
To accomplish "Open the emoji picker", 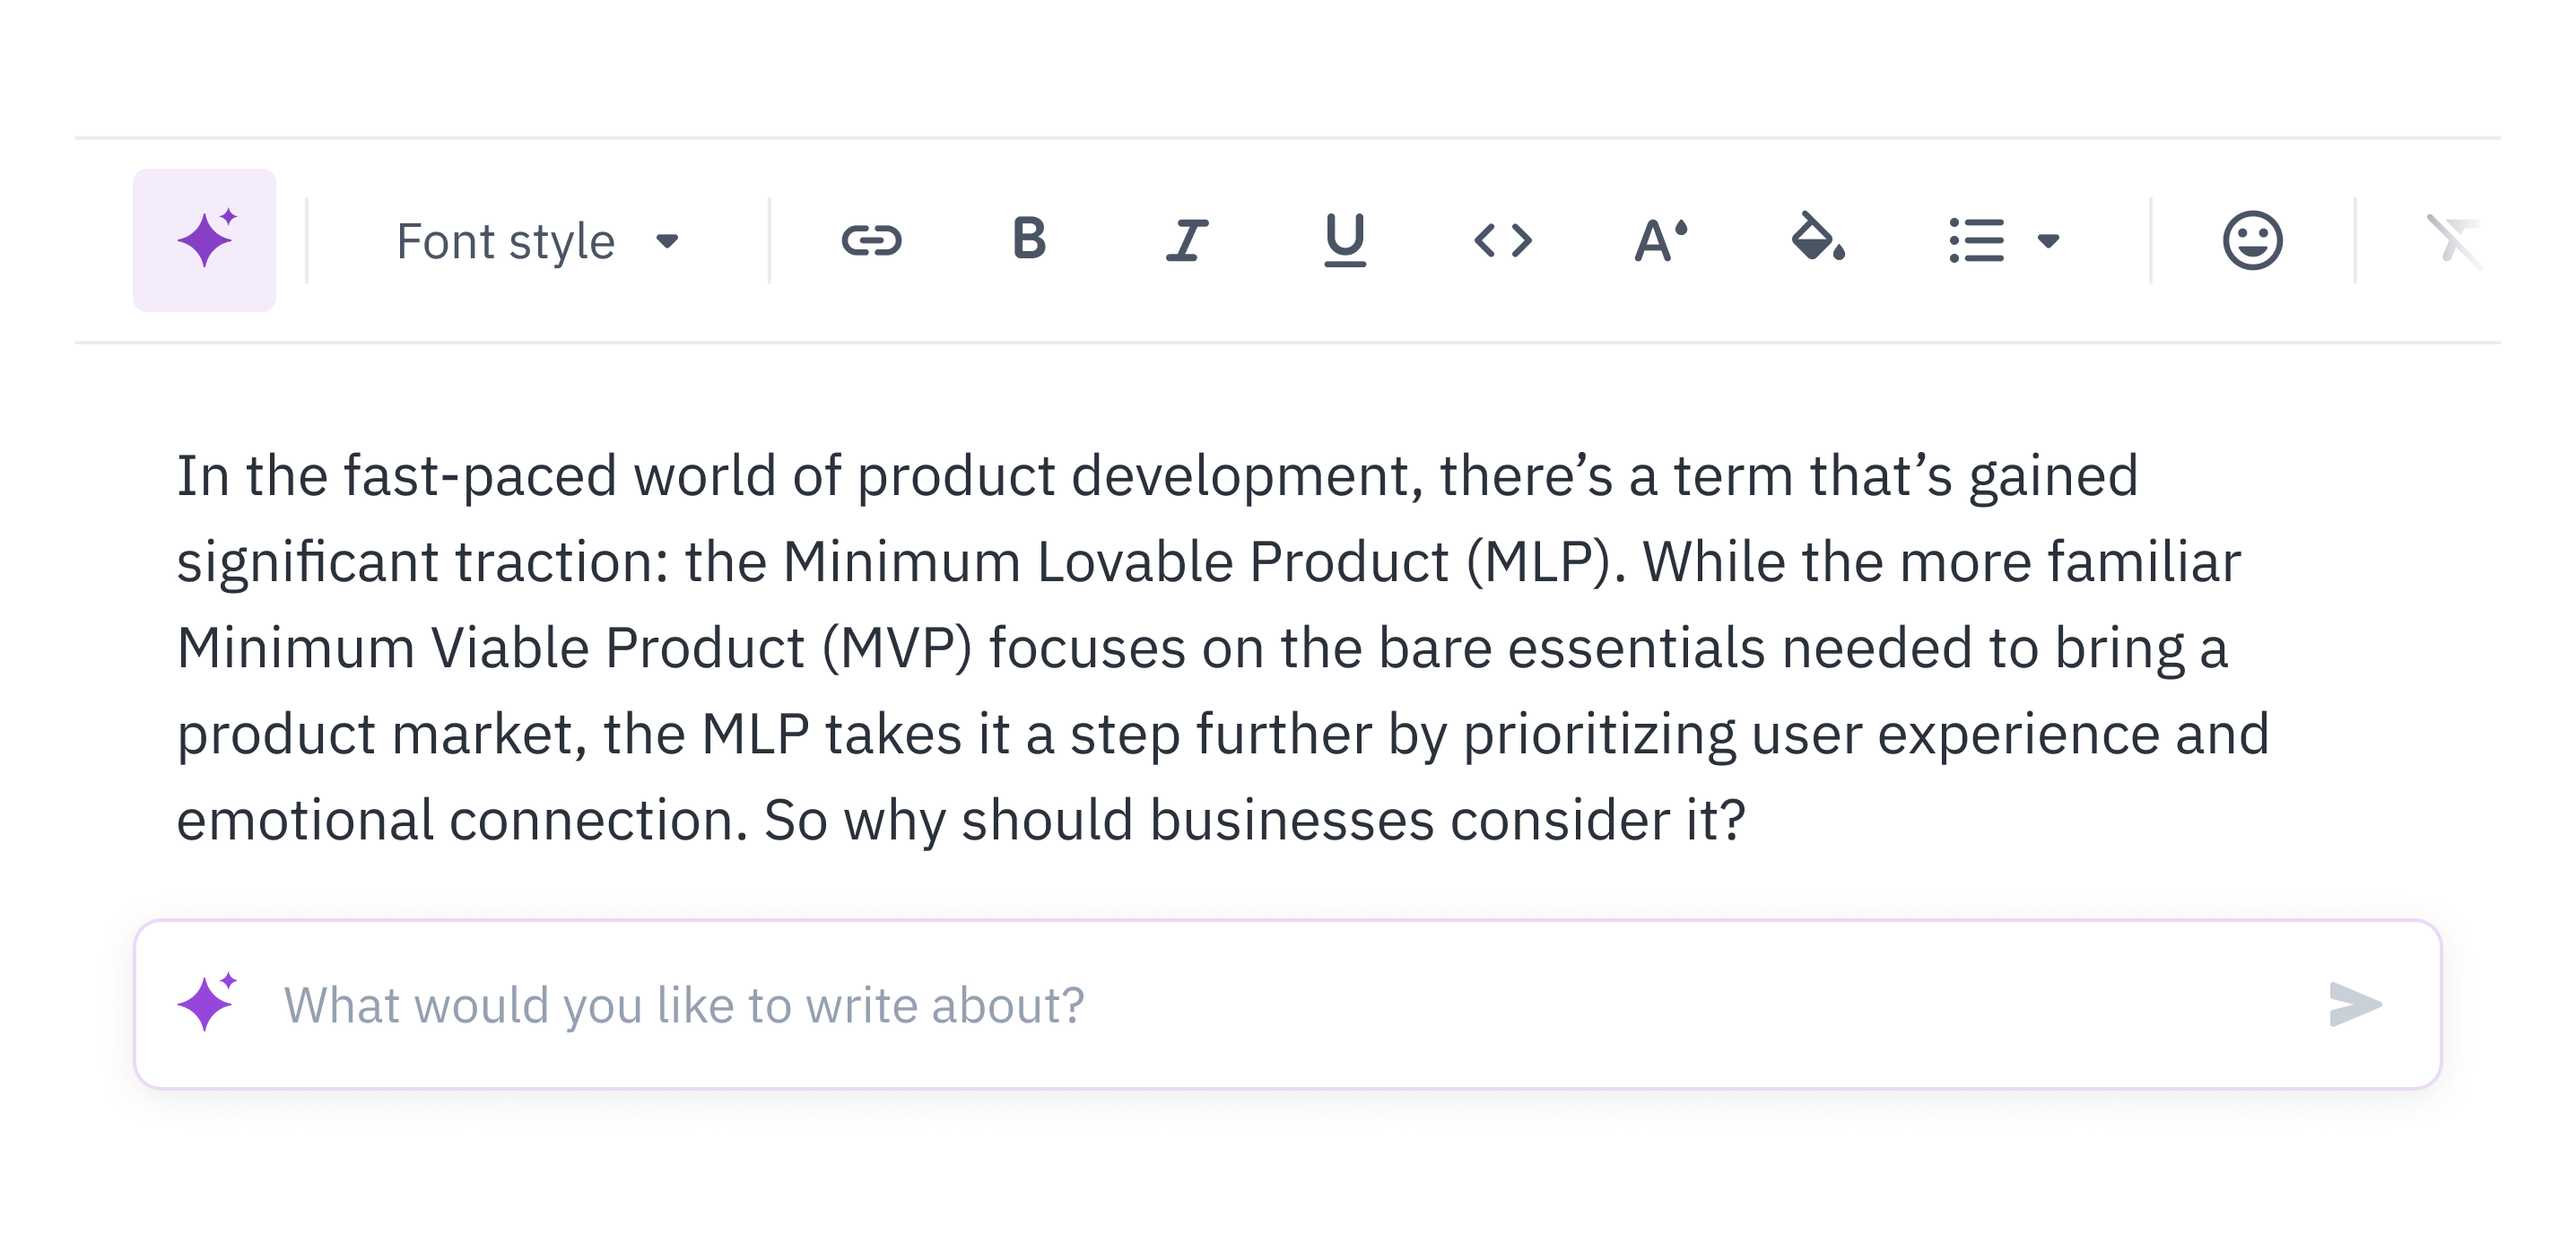I will pos(2252,240).
